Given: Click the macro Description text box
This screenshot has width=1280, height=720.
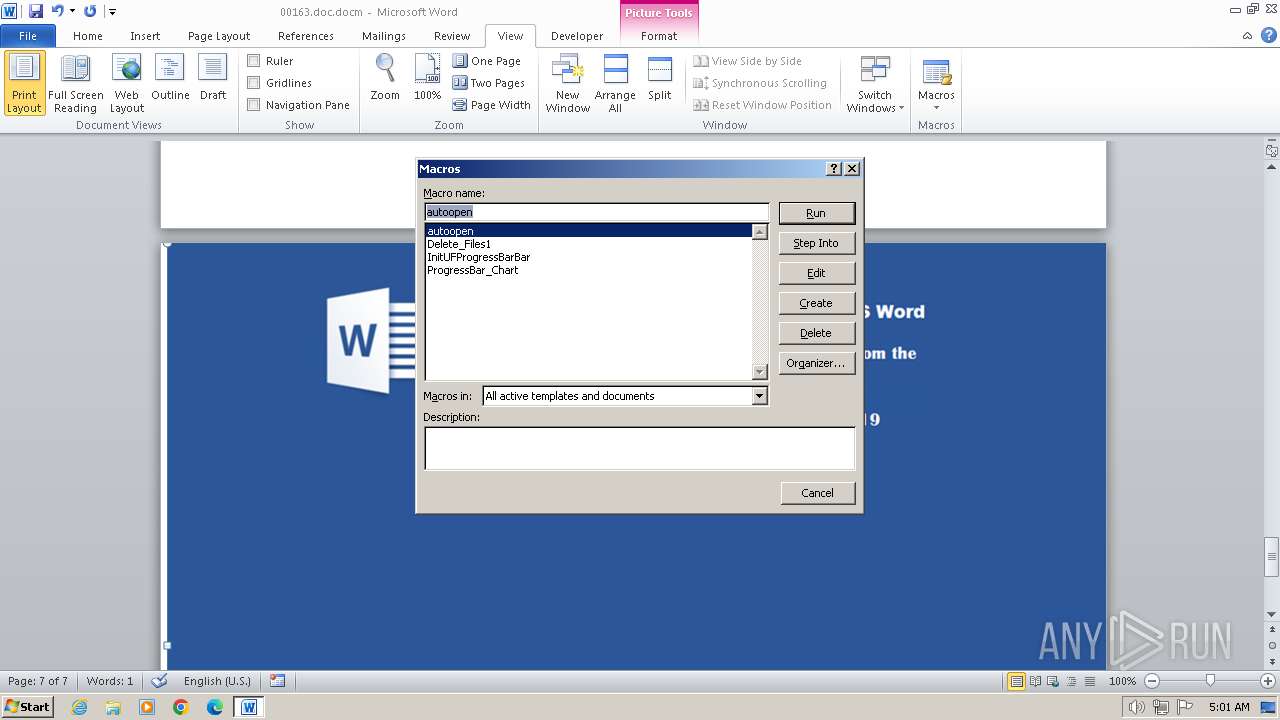Looking at the screenshot, I should point(640,448).
